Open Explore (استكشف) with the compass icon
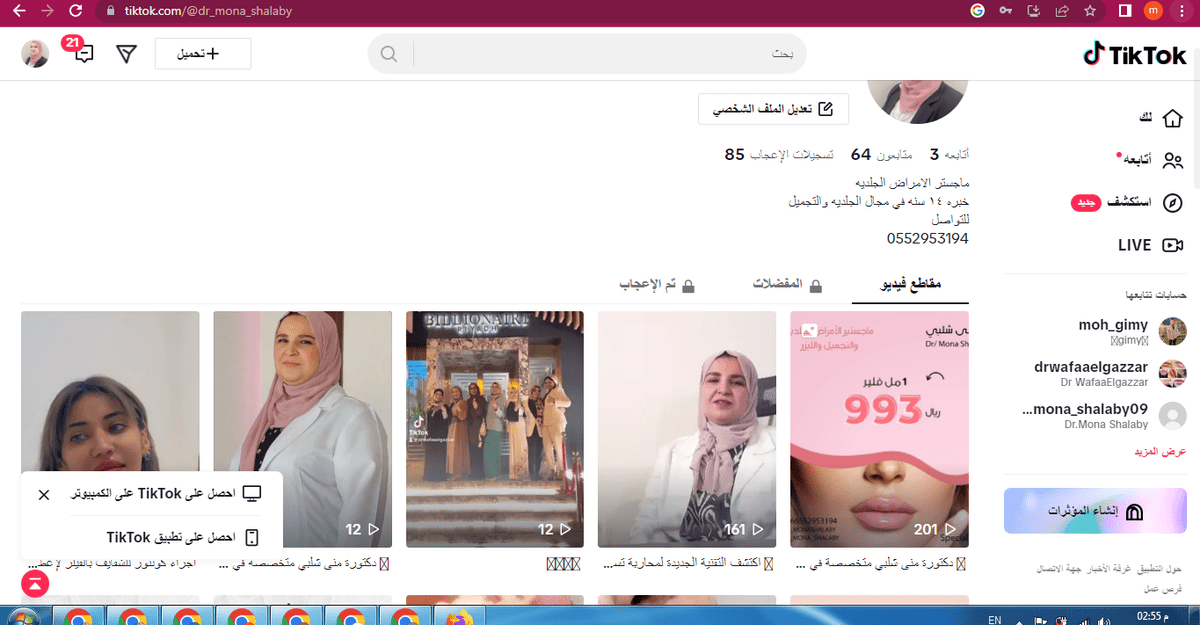 (1170, 202)
